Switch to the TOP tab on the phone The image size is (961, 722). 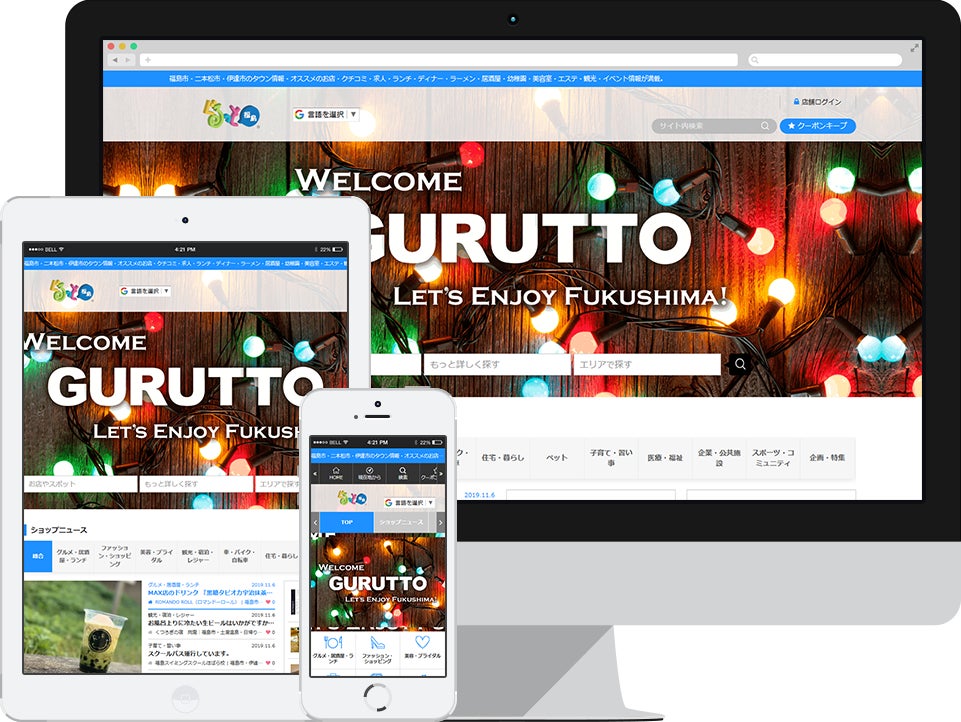click(x=346, y=522)
